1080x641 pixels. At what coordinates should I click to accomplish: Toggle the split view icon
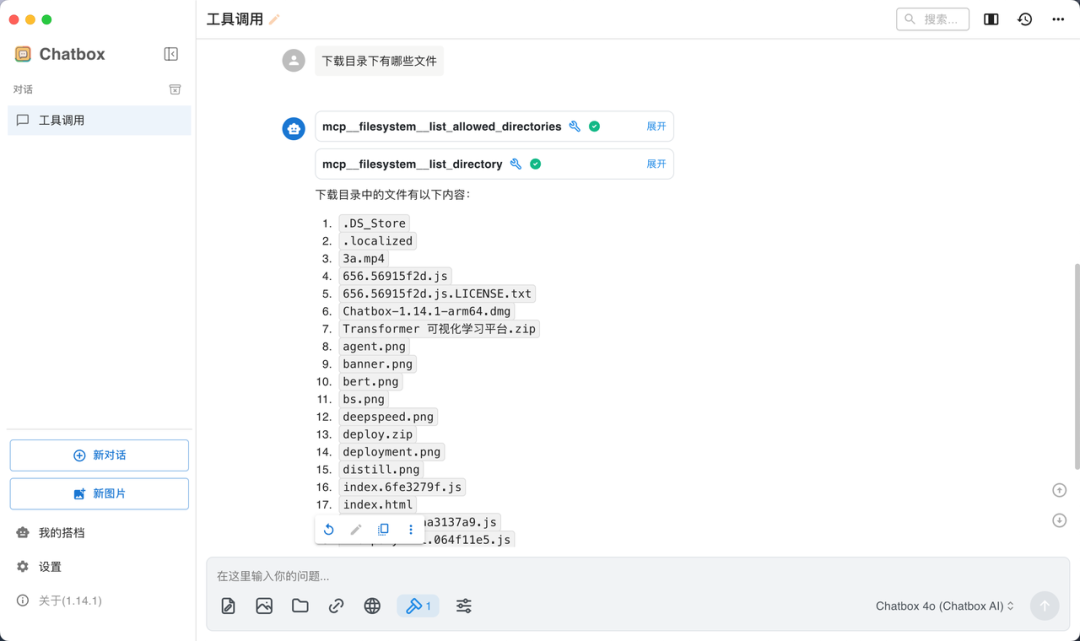[990, 18]
